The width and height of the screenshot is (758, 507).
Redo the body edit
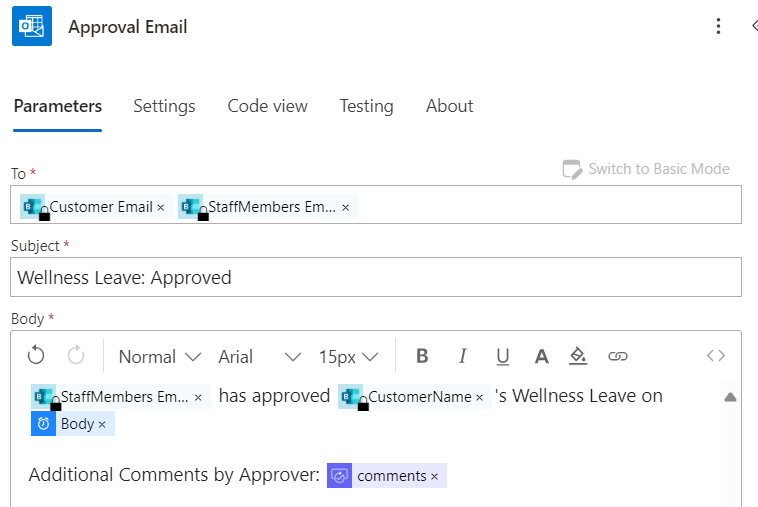click(x=76, y=356)
